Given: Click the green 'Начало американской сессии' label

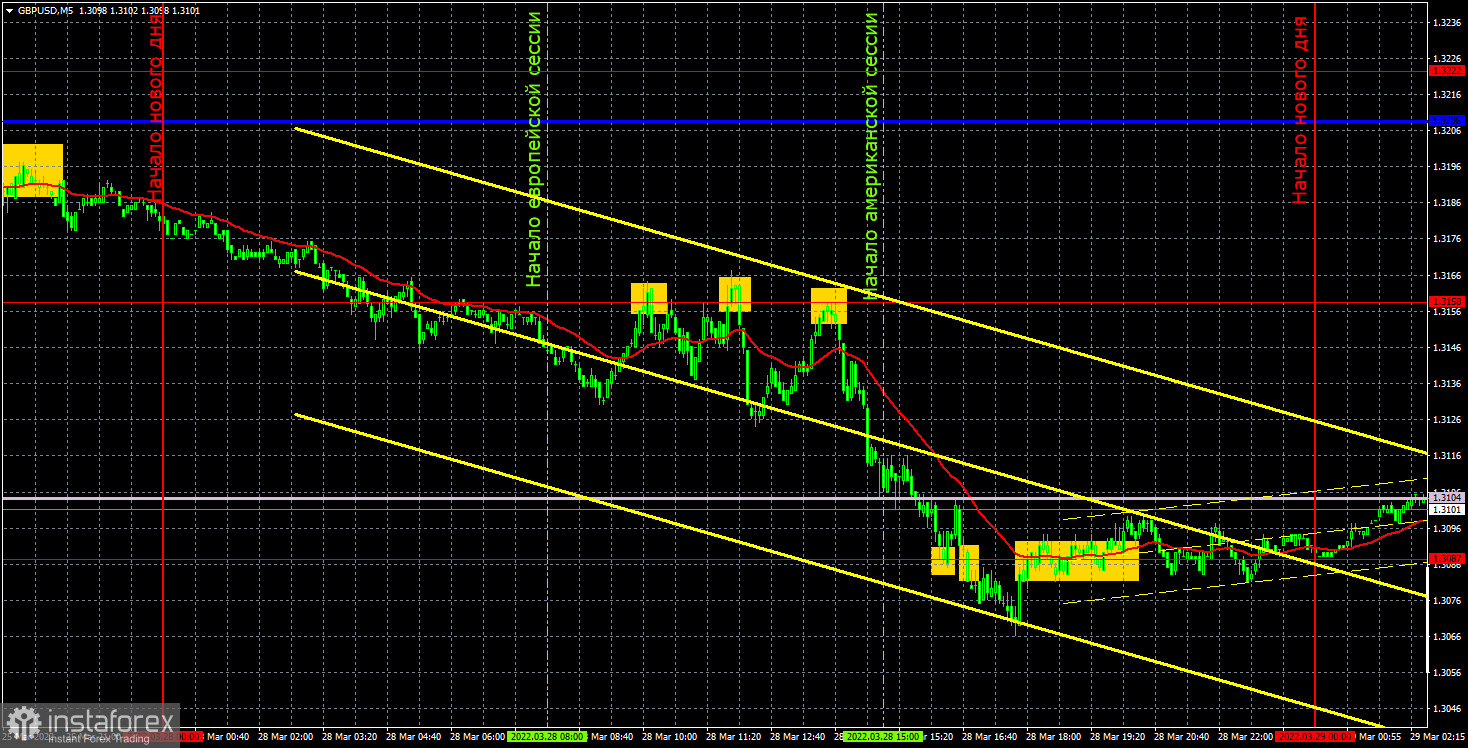Looking at the screenshot, I should coord(871,156).
